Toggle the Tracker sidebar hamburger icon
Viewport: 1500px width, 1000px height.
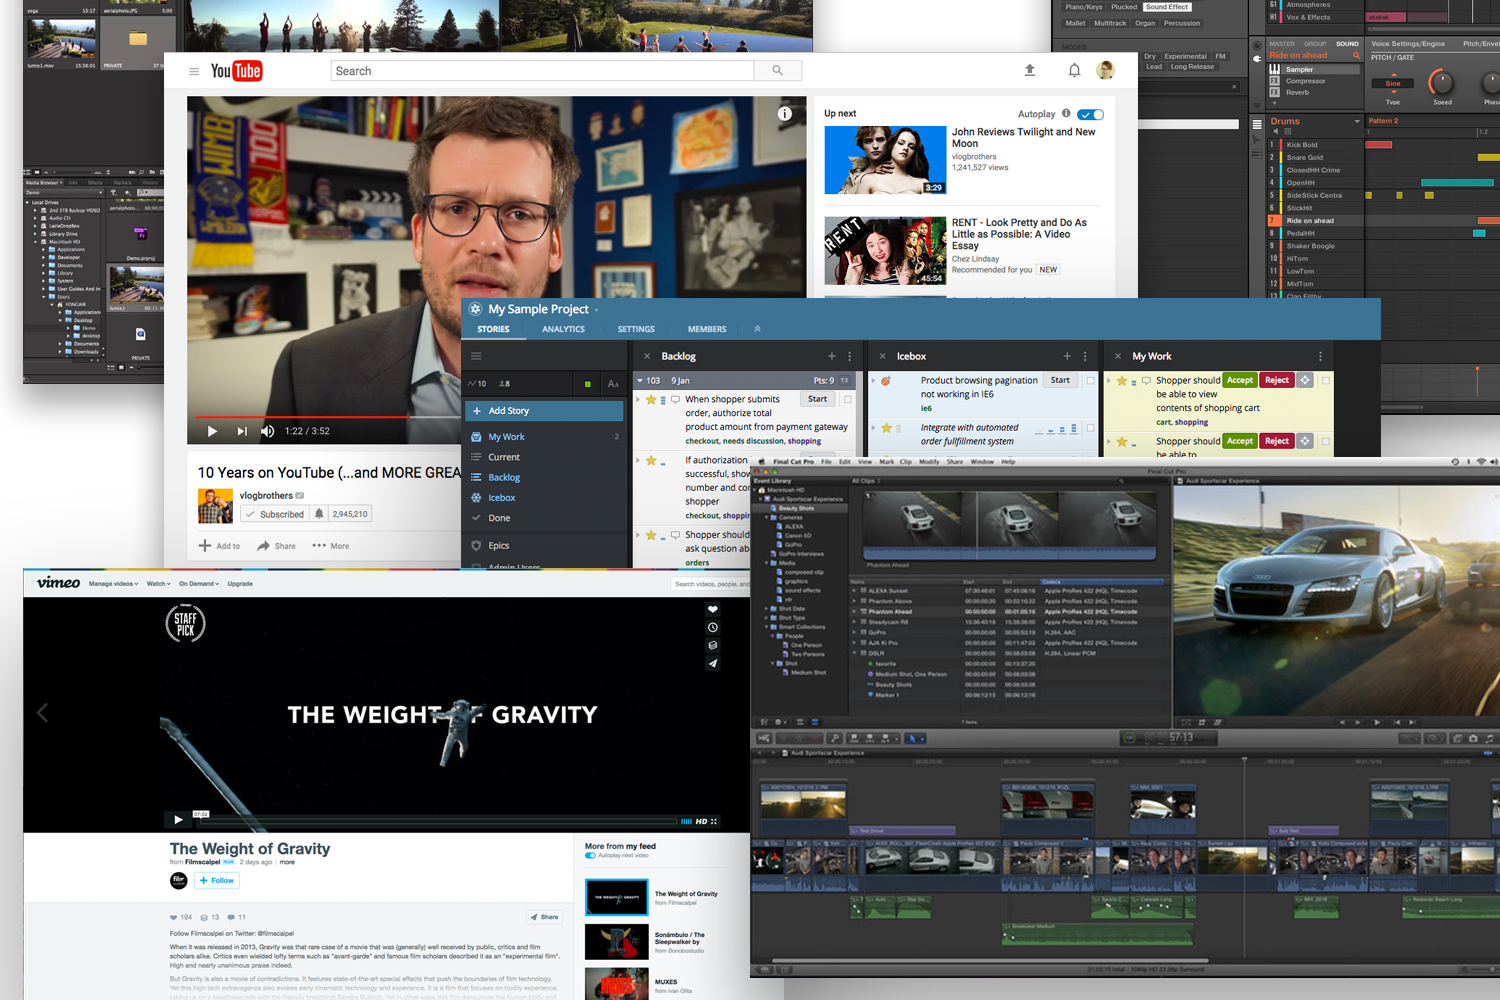[476, 356]
